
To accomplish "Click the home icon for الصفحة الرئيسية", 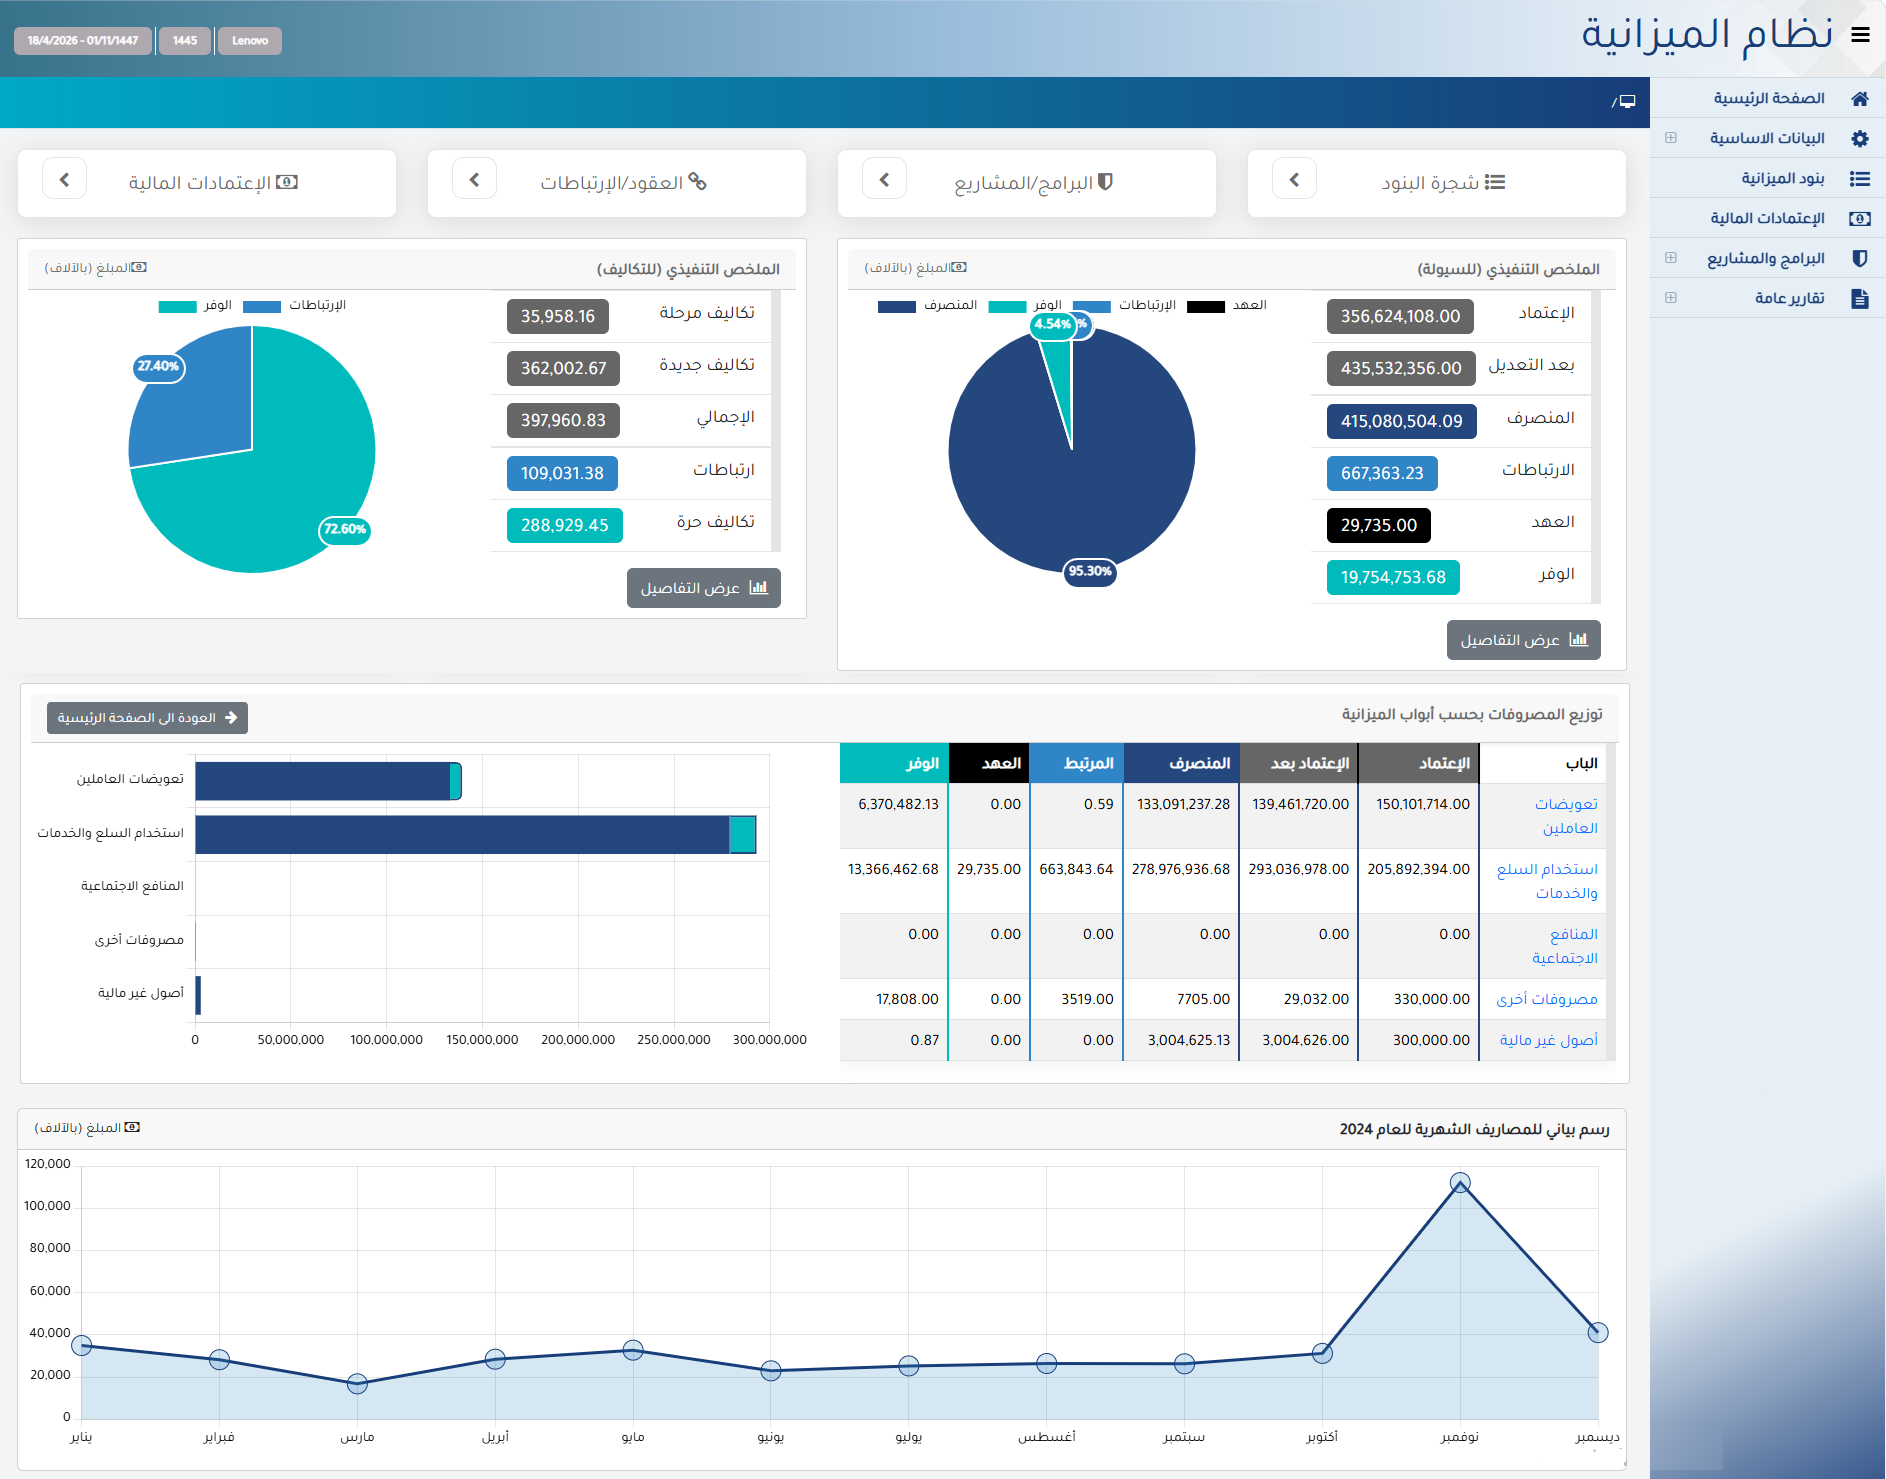I will click(1860, 98).
